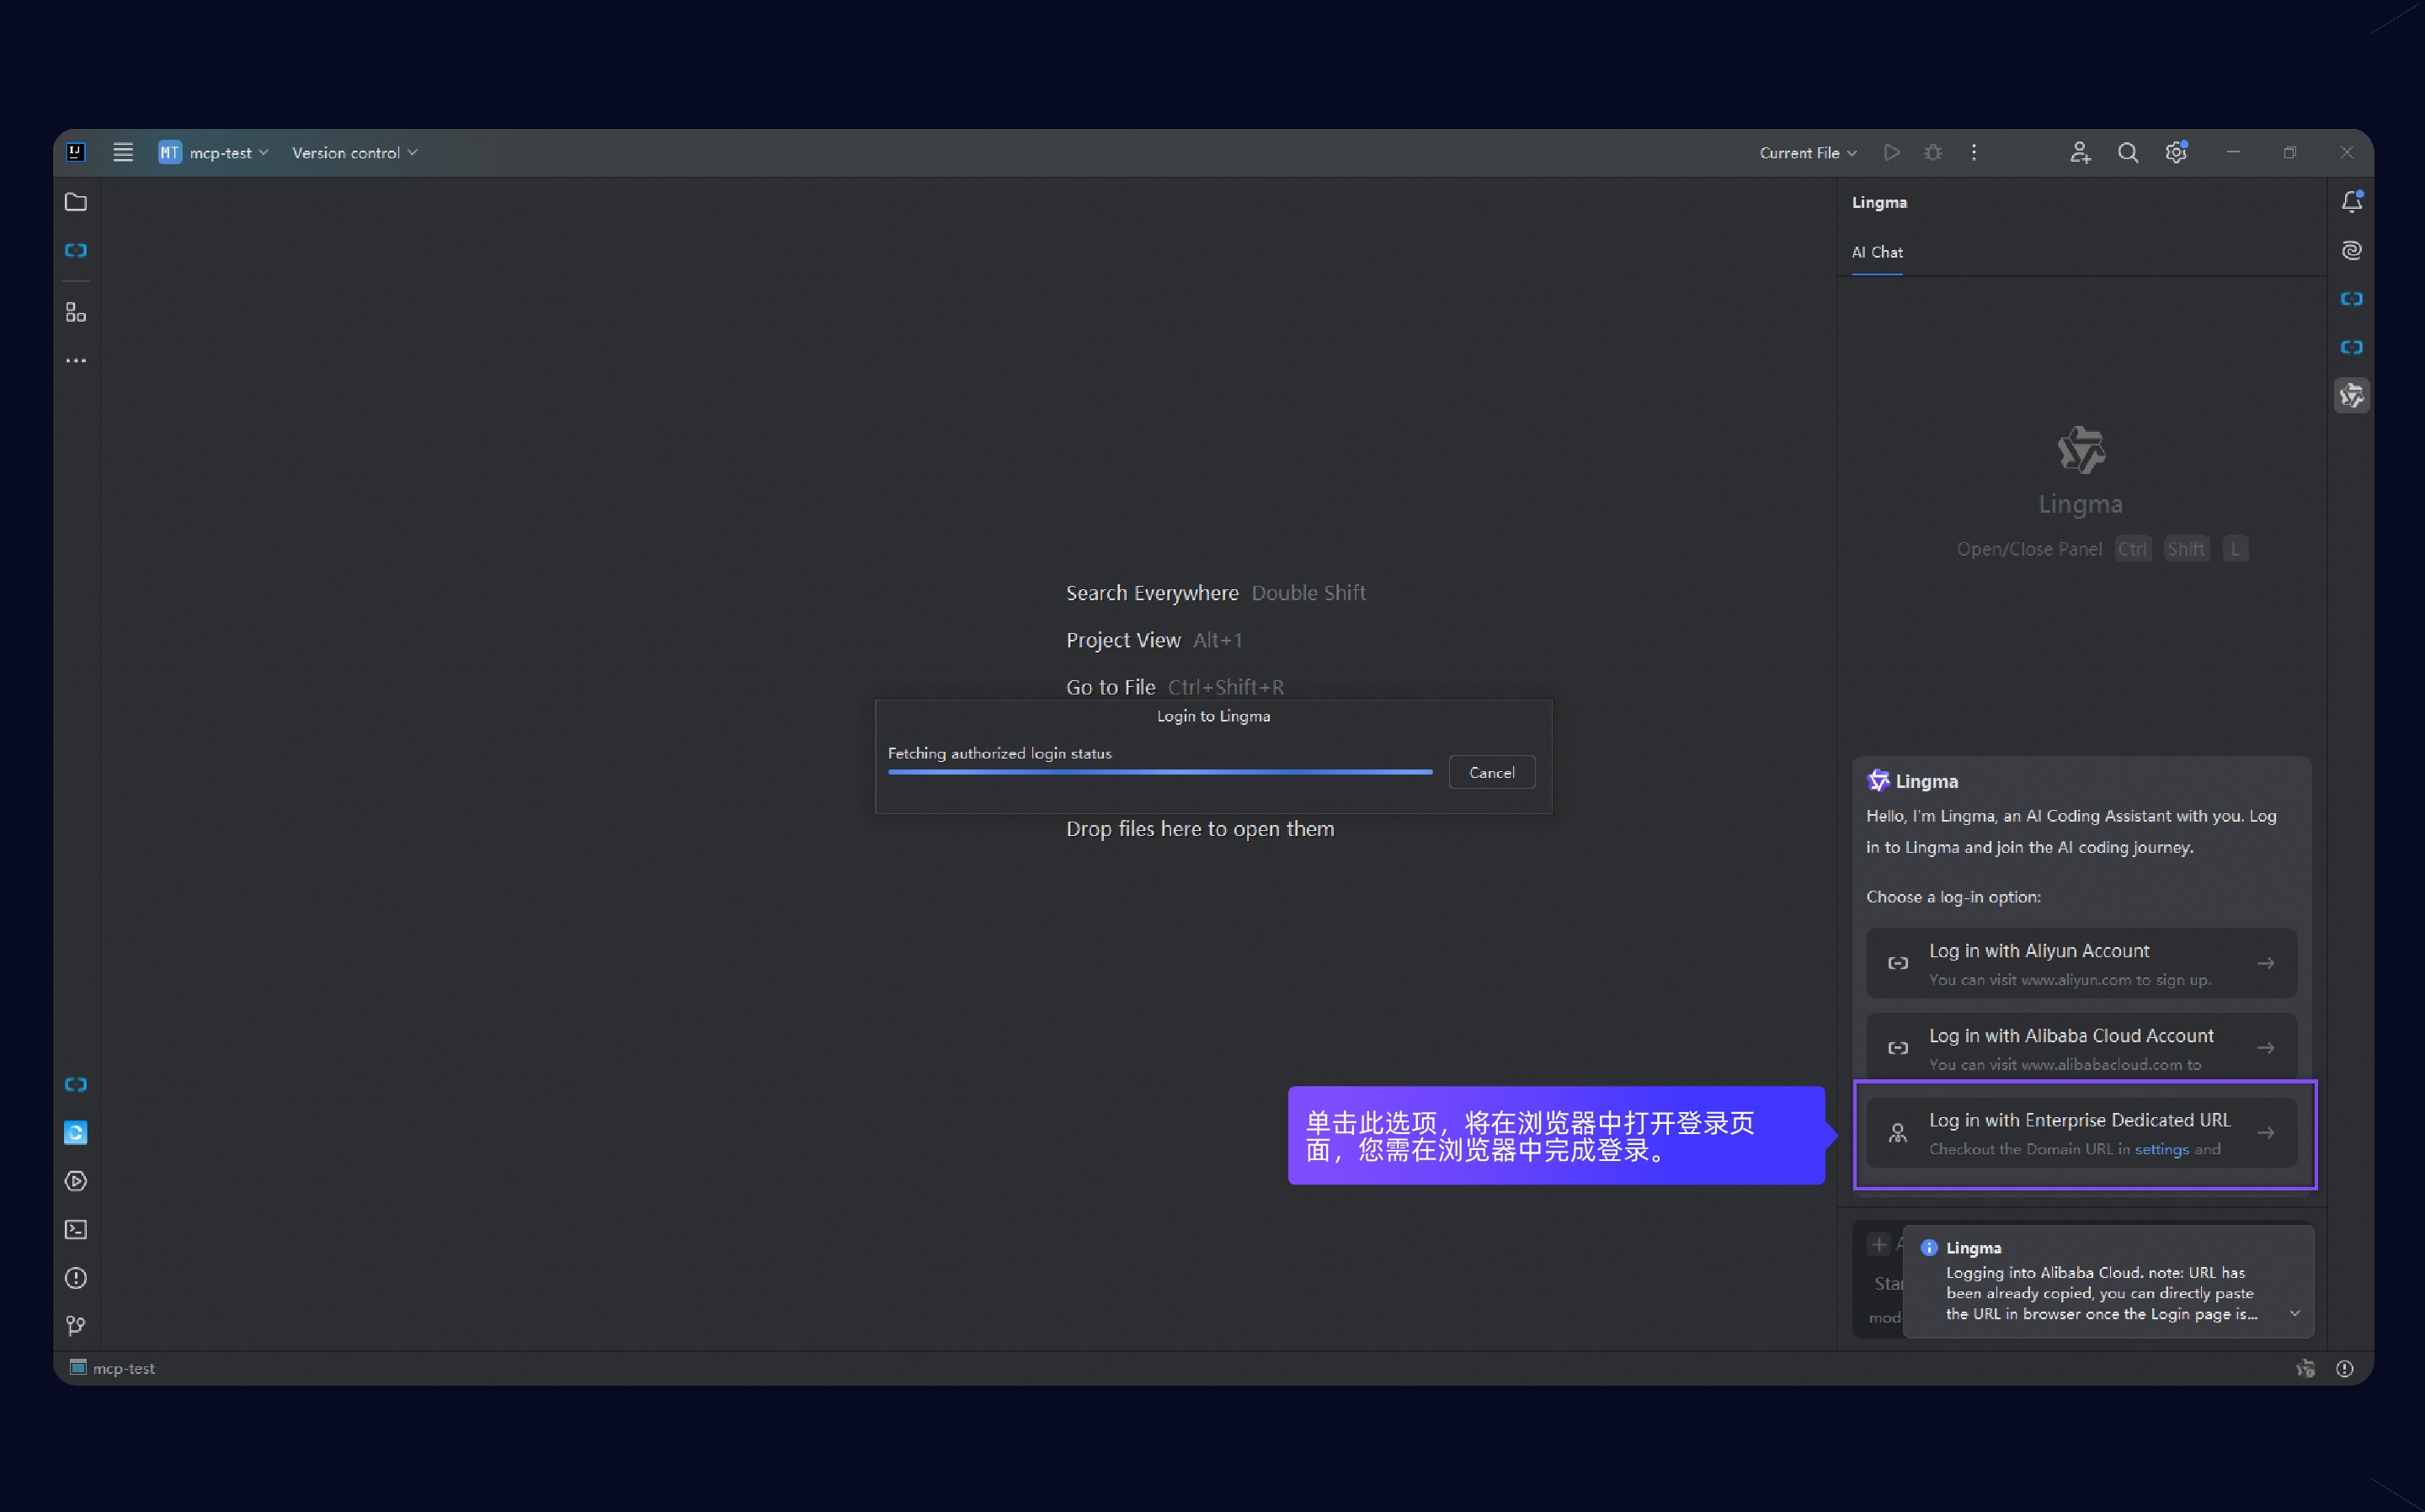
Task: Click the blue square C icon in left sidebar
Action: coord(76,1132)
